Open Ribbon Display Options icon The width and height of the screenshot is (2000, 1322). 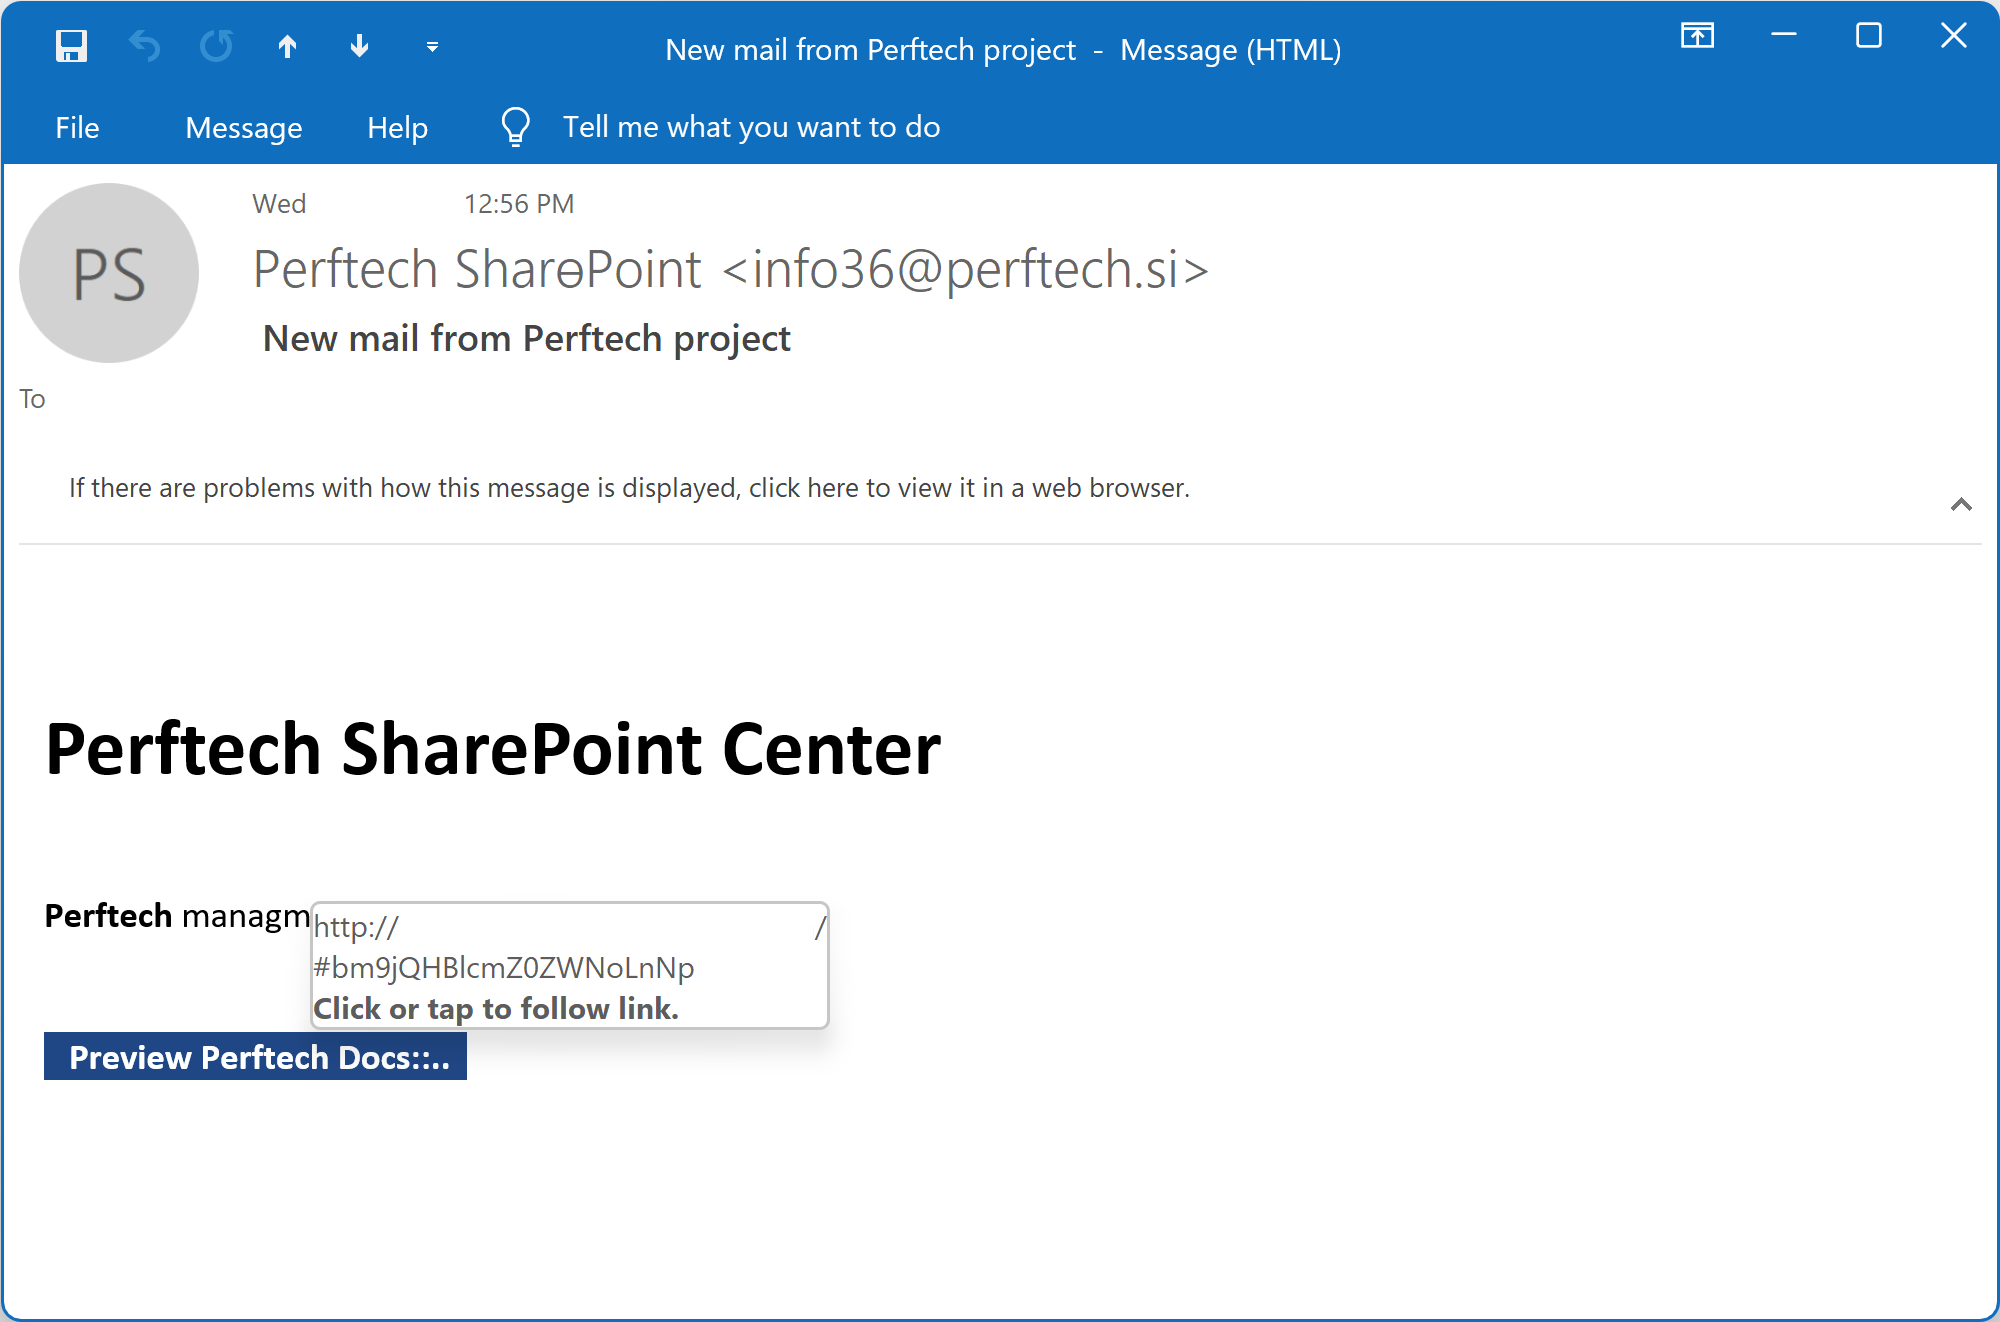click(x=1697, y=37)
